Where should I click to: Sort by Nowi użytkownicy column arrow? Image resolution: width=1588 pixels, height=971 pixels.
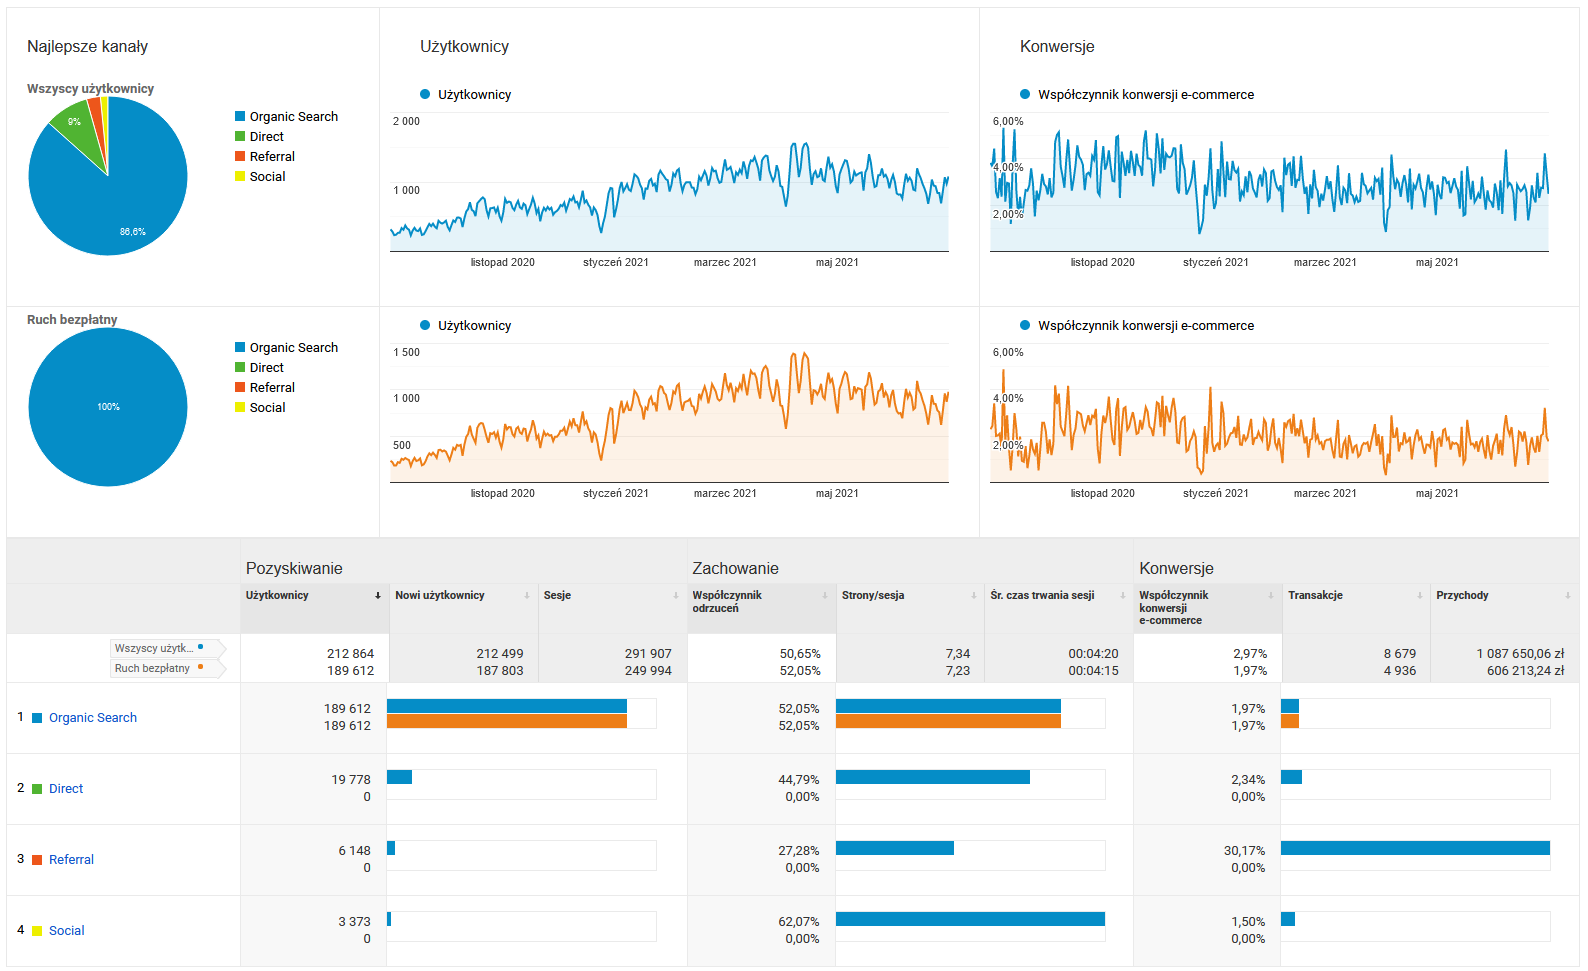(527, 596)
